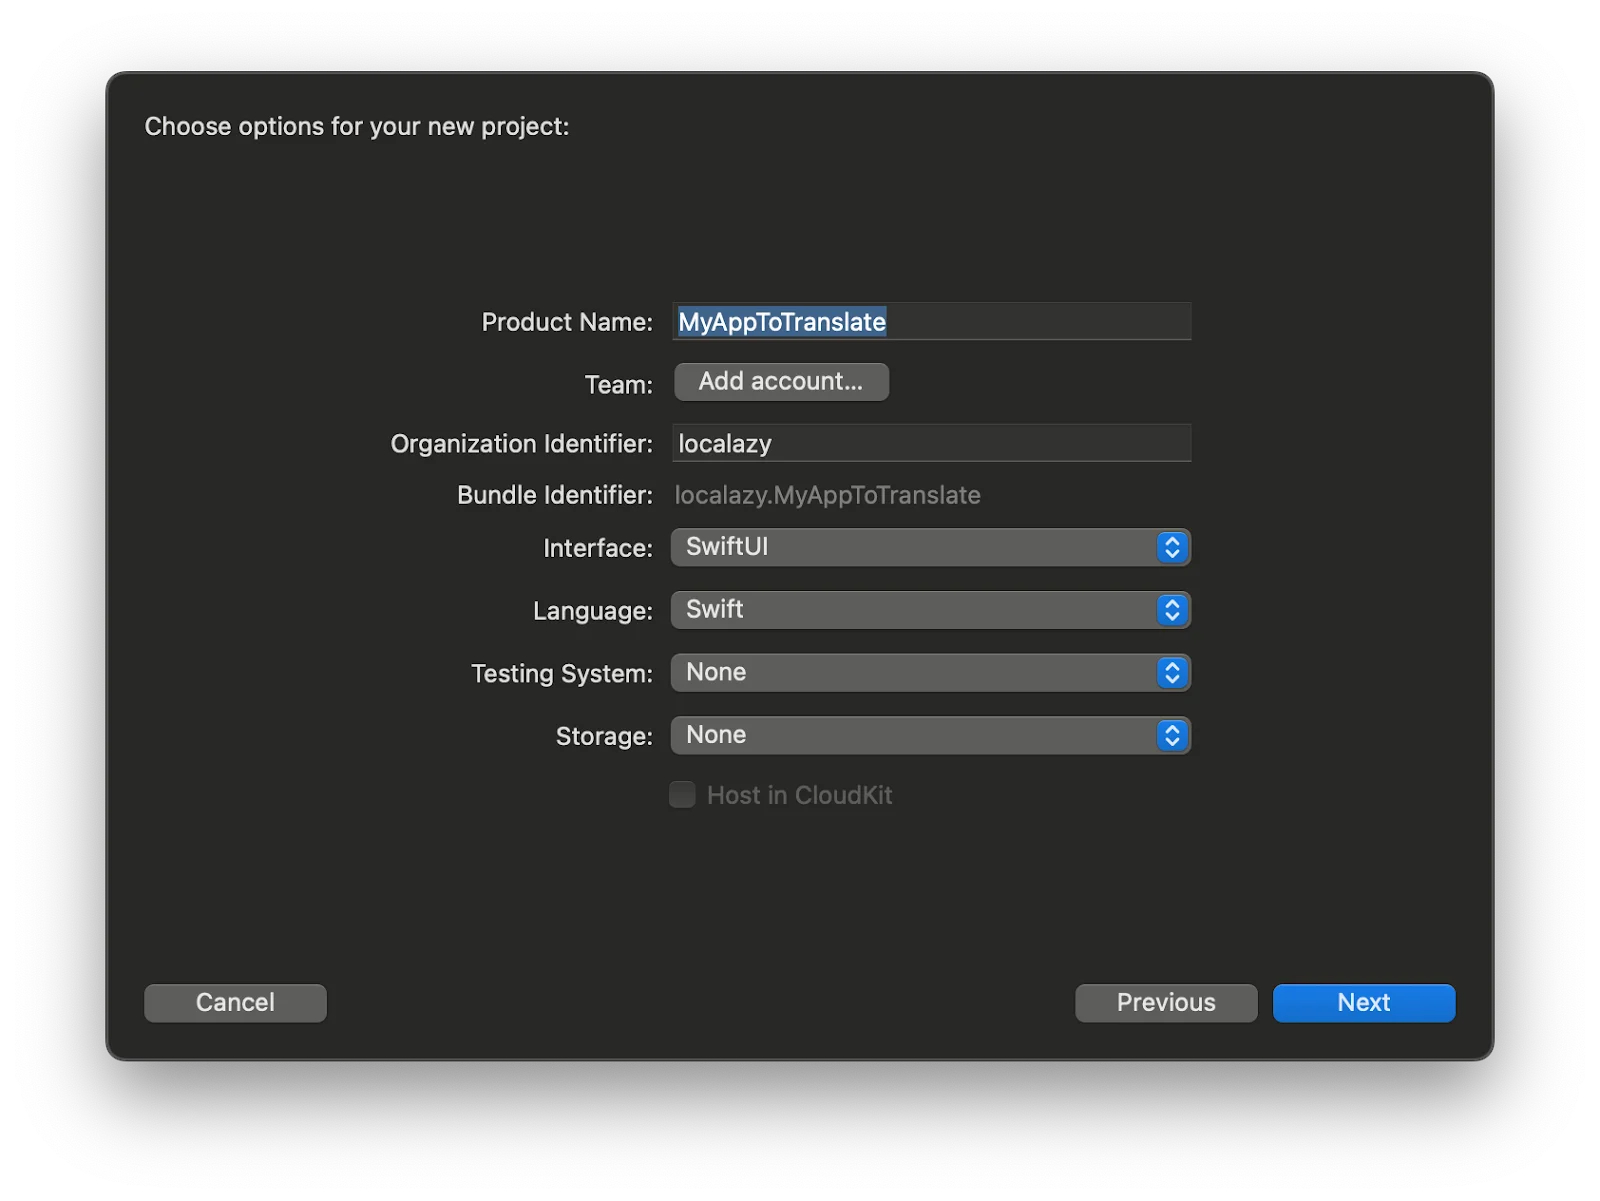This screenshot has width=1600, height=1201.
Task: Focus the Organization Identifier field
Action: coord(931,443)
